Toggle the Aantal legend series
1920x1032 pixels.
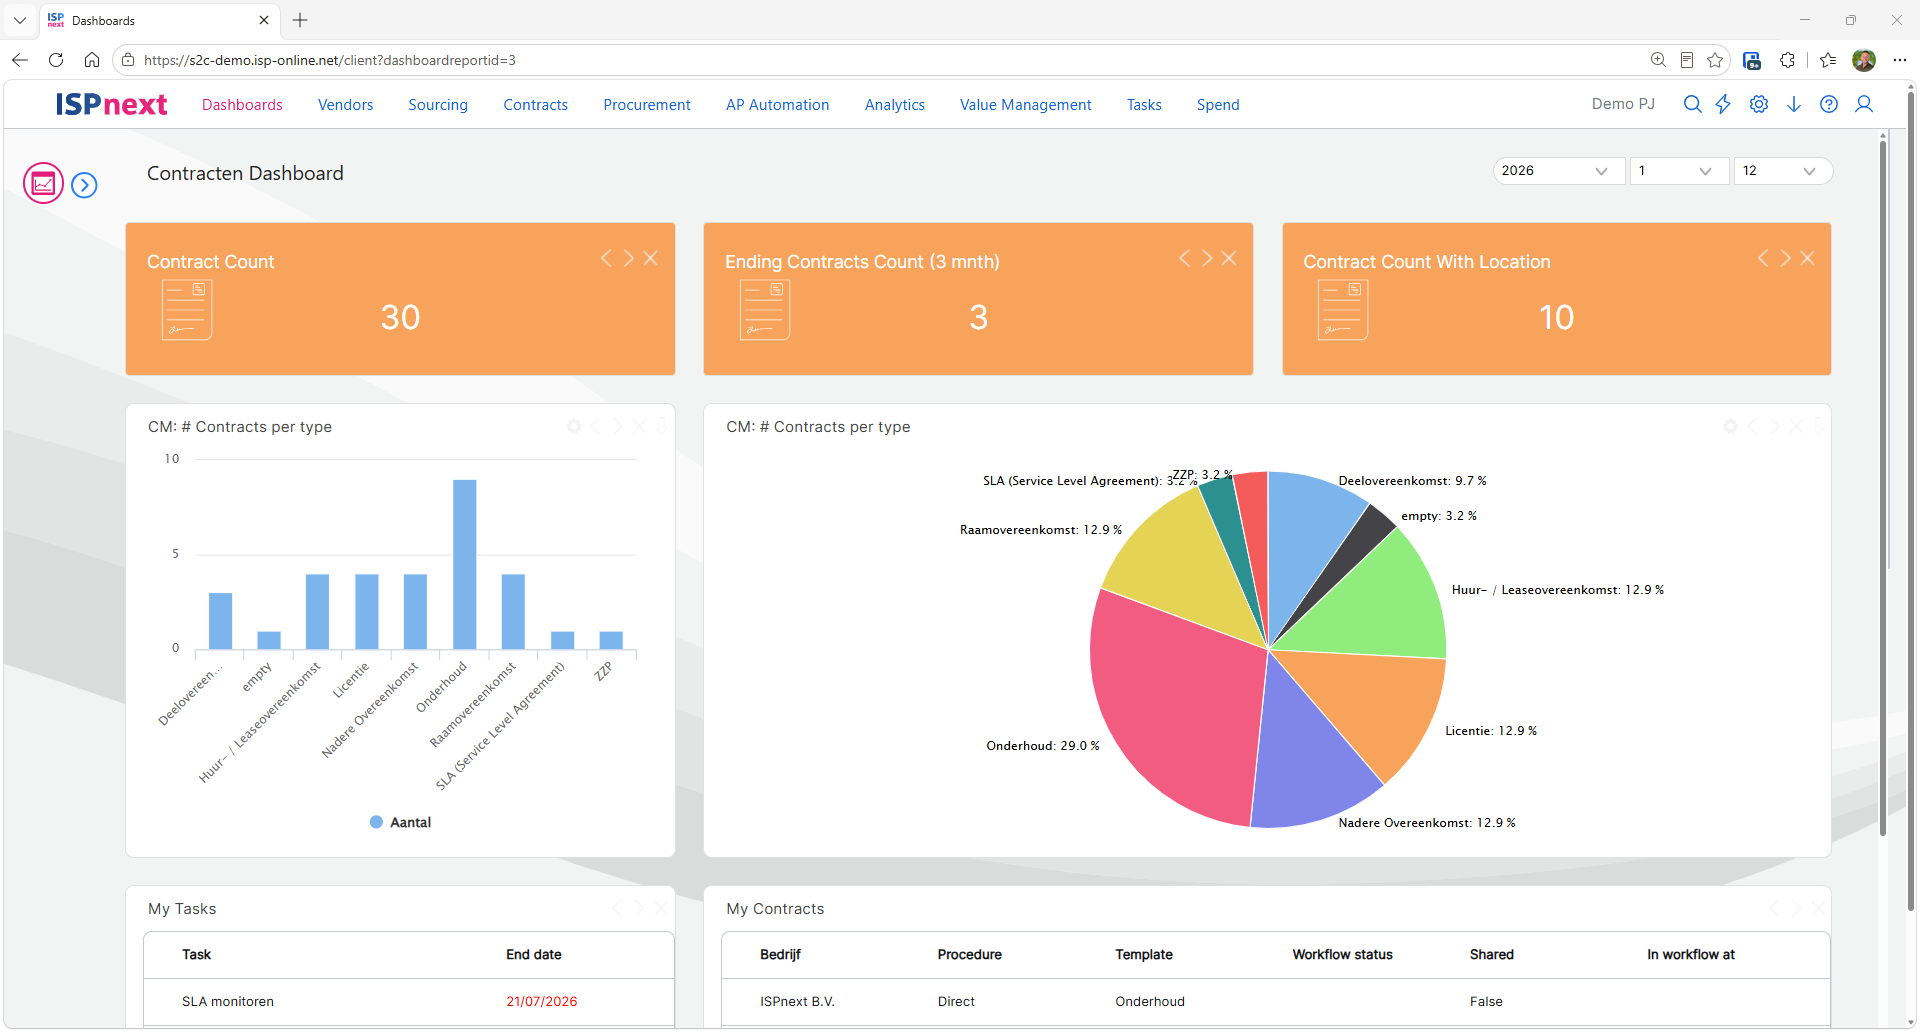pos(400,822)
